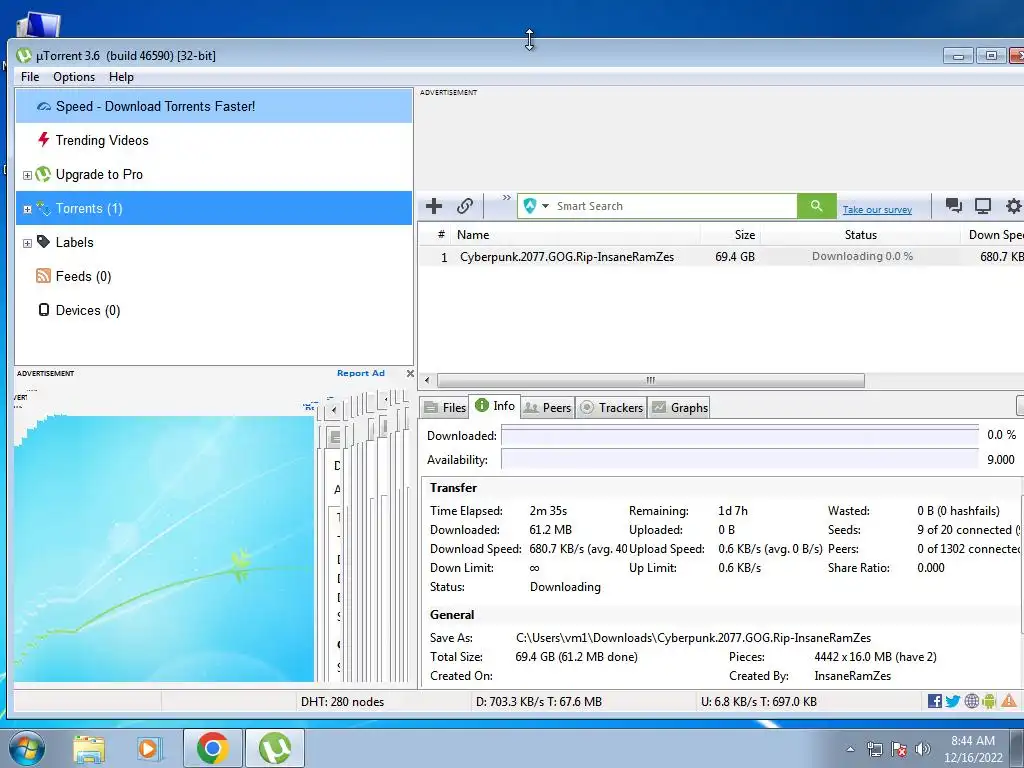
Task: Click the device icon beside Devices
Action: [44, 310]
